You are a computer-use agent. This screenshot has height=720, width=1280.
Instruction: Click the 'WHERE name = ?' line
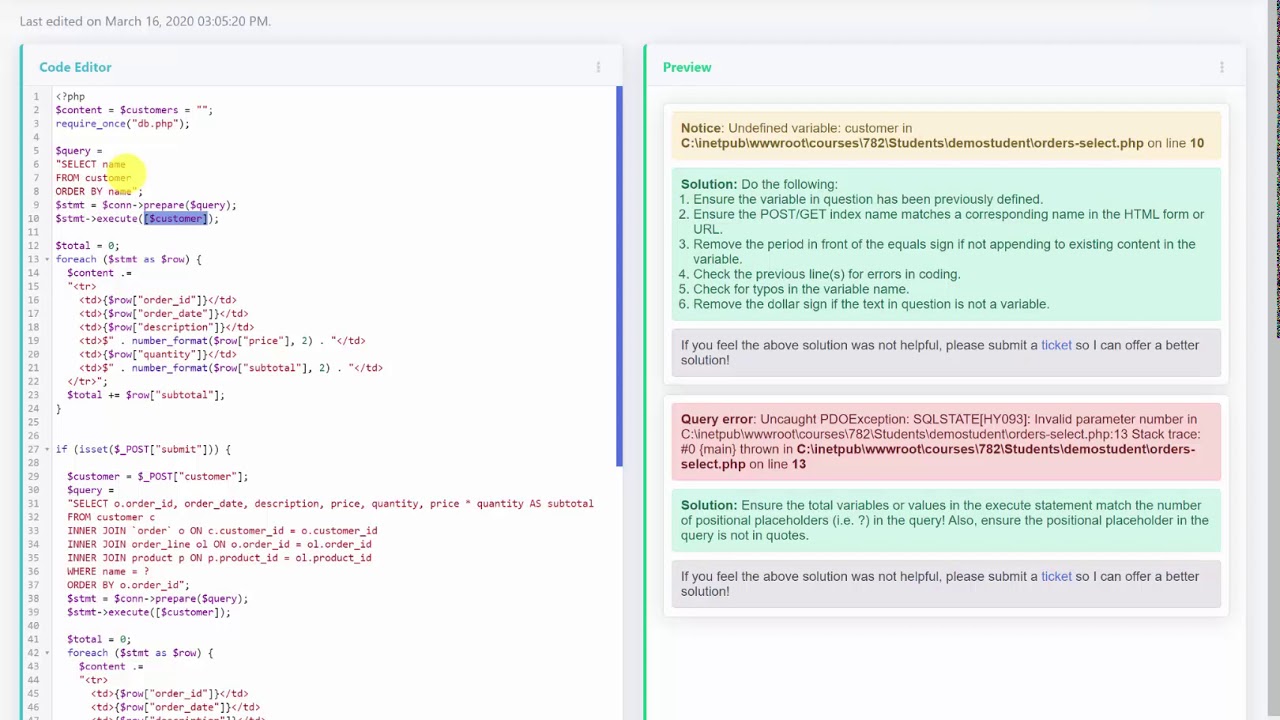[x=108, y=572]
